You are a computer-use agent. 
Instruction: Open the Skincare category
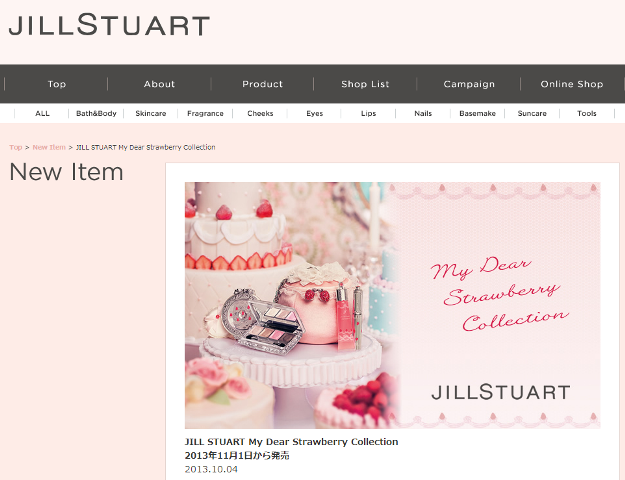click(151, 114)
